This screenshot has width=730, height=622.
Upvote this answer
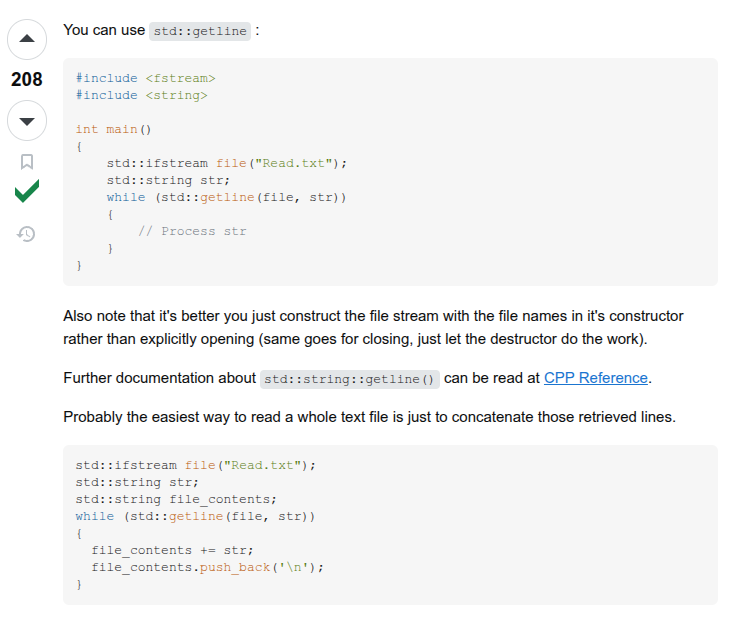[x=27, y=40]
